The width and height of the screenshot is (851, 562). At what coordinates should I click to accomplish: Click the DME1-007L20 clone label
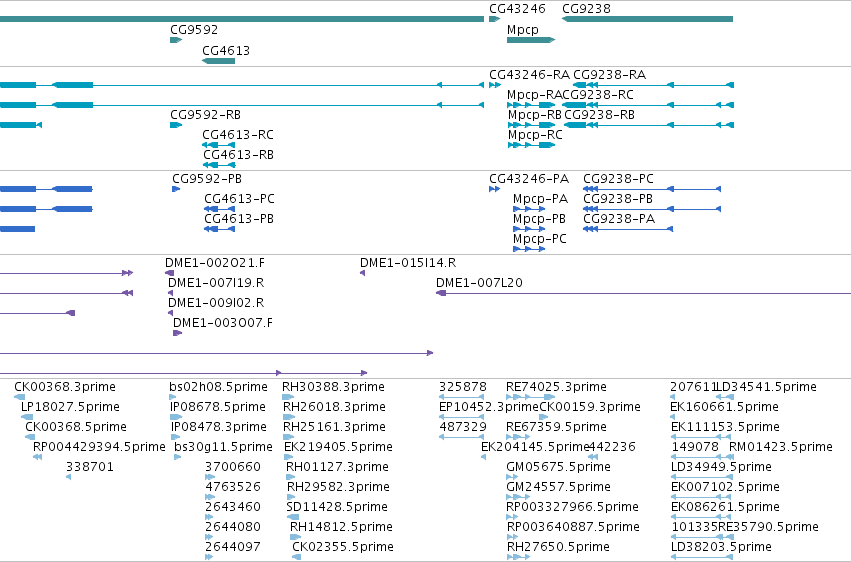479,283
